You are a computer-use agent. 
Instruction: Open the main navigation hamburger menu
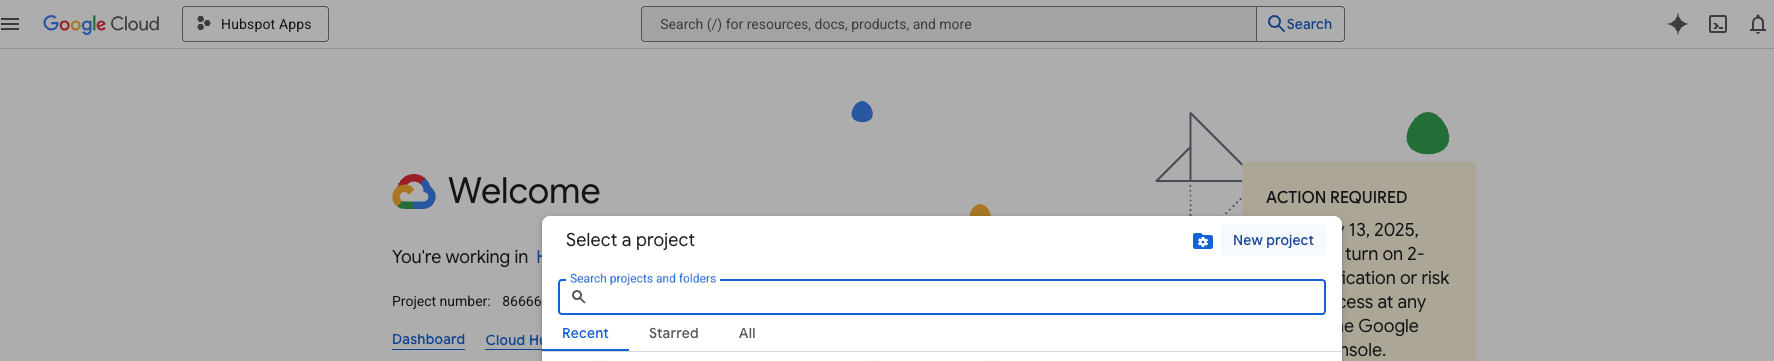[x=10, y=24]
